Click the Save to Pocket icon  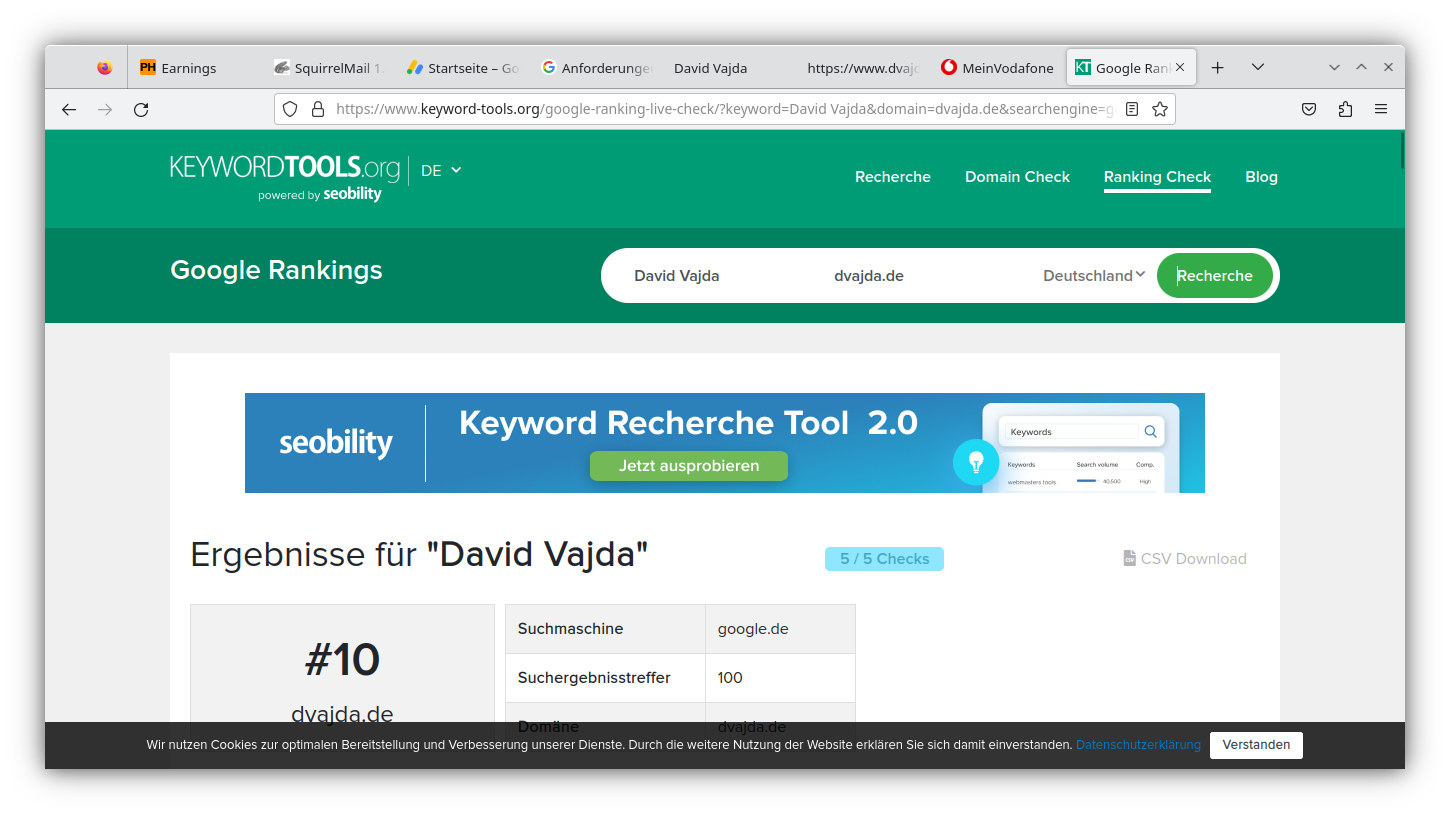(1309, 110)
